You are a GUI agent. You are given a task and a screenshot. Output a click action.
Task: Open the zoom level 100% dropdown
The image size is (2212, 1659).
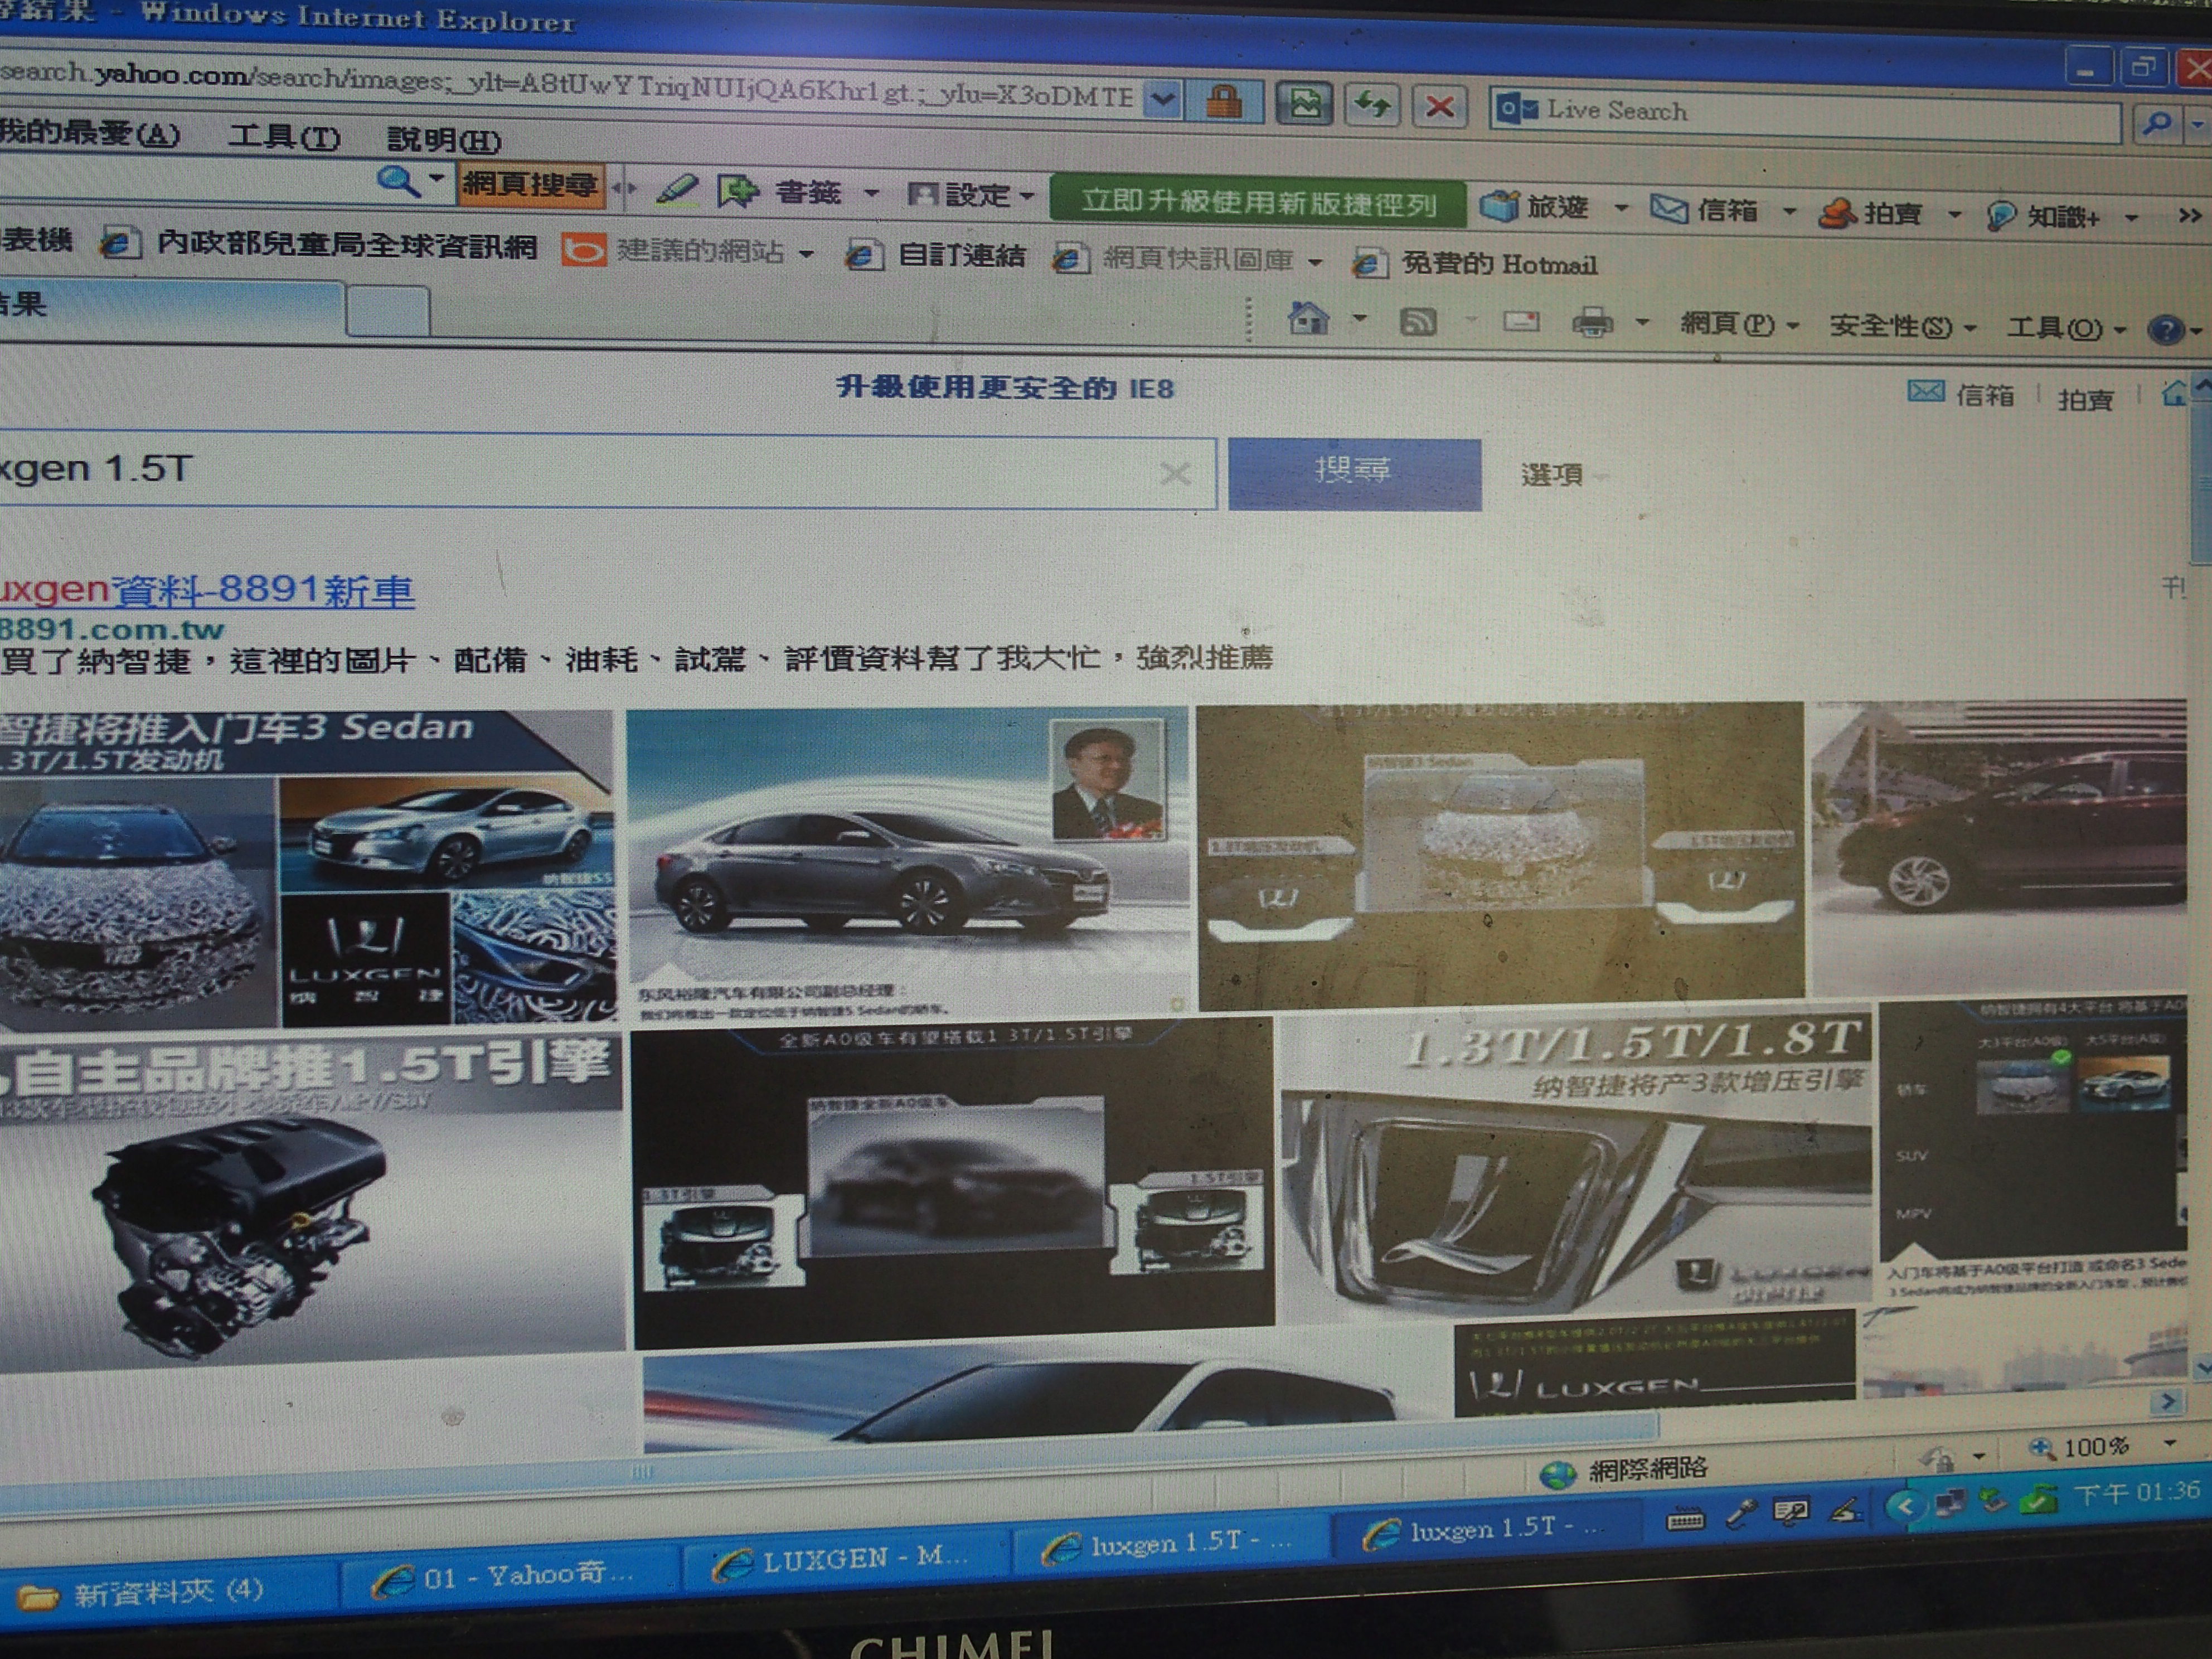(2169, 1443)
